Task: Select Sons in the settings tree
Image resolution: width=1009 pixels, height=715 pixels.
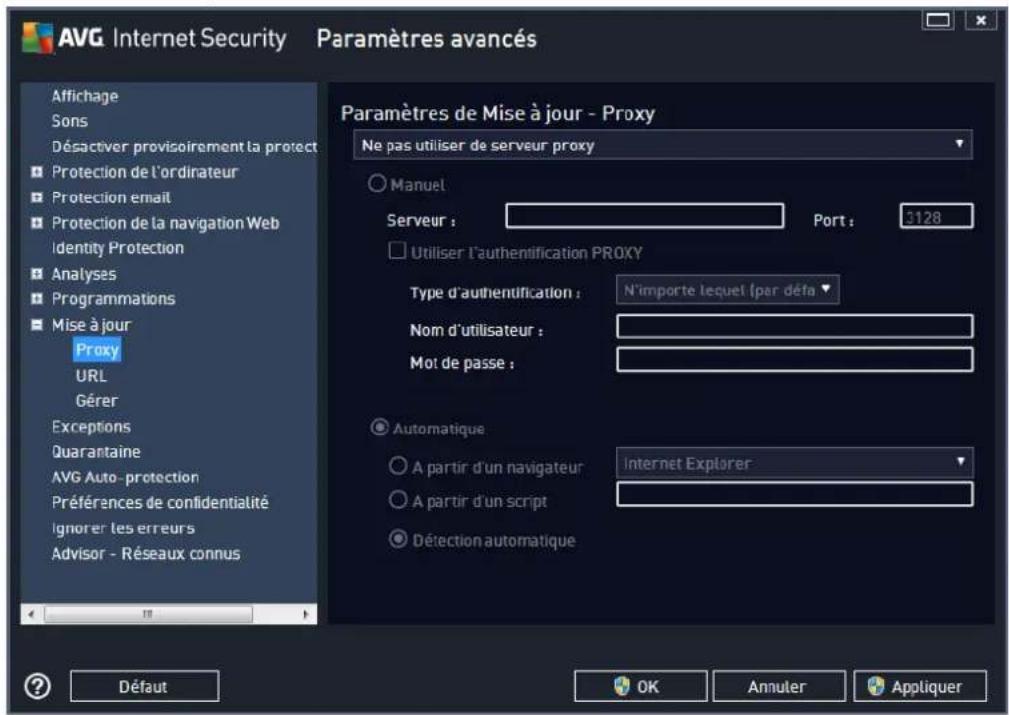Action: click(x=69, y=121)
